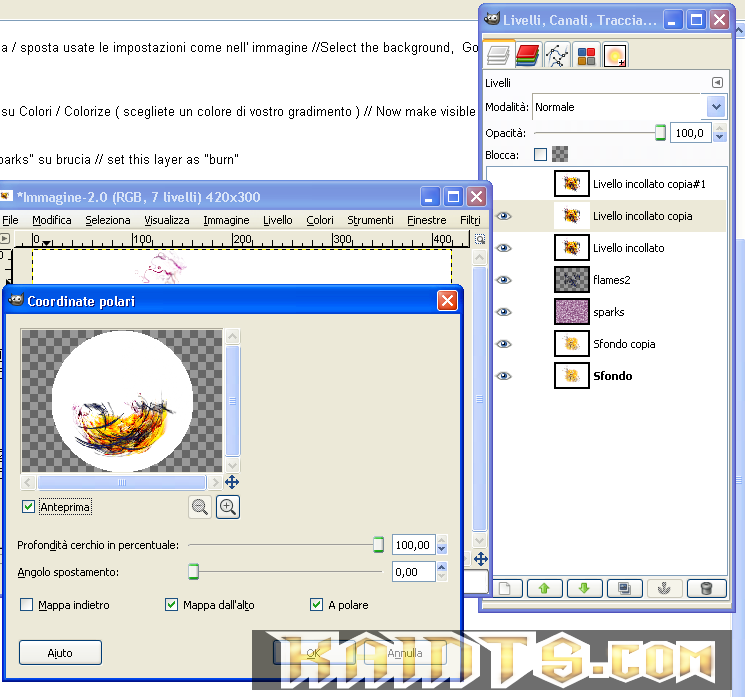The height and width of the screenshot is (697, 745).
Task: Hide the sparks layer via eye icon
Action: pyautogui.click(x=504, y=312)
